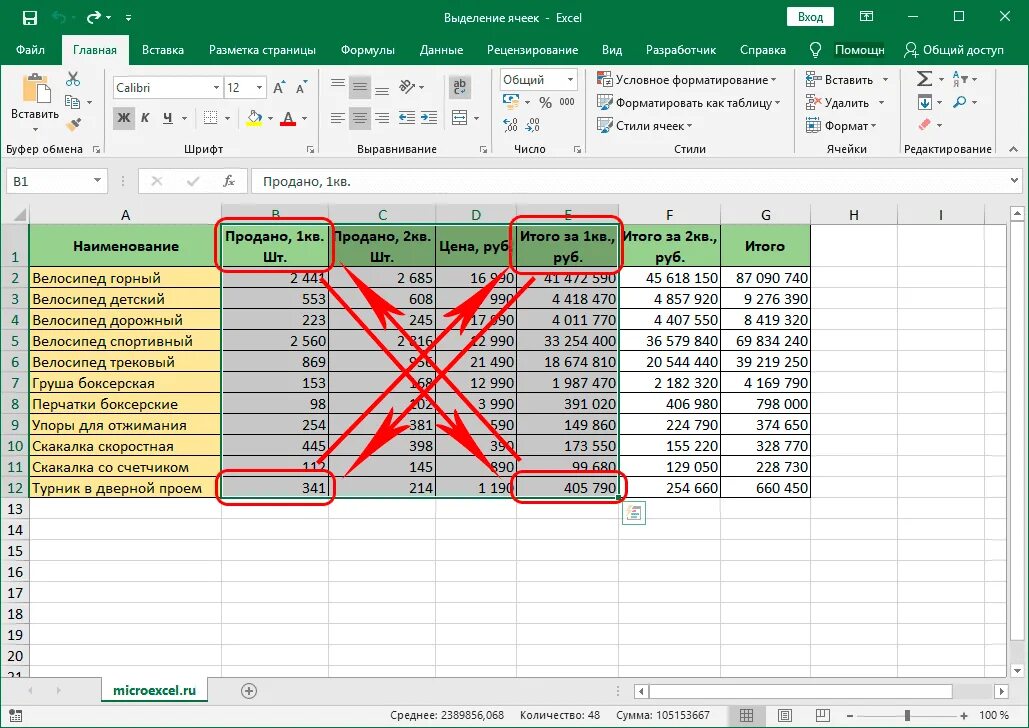Viewport: 1029px width, 728px height.
Task: Increase font size with the large A icon
Action: click(x=279, y=87)
